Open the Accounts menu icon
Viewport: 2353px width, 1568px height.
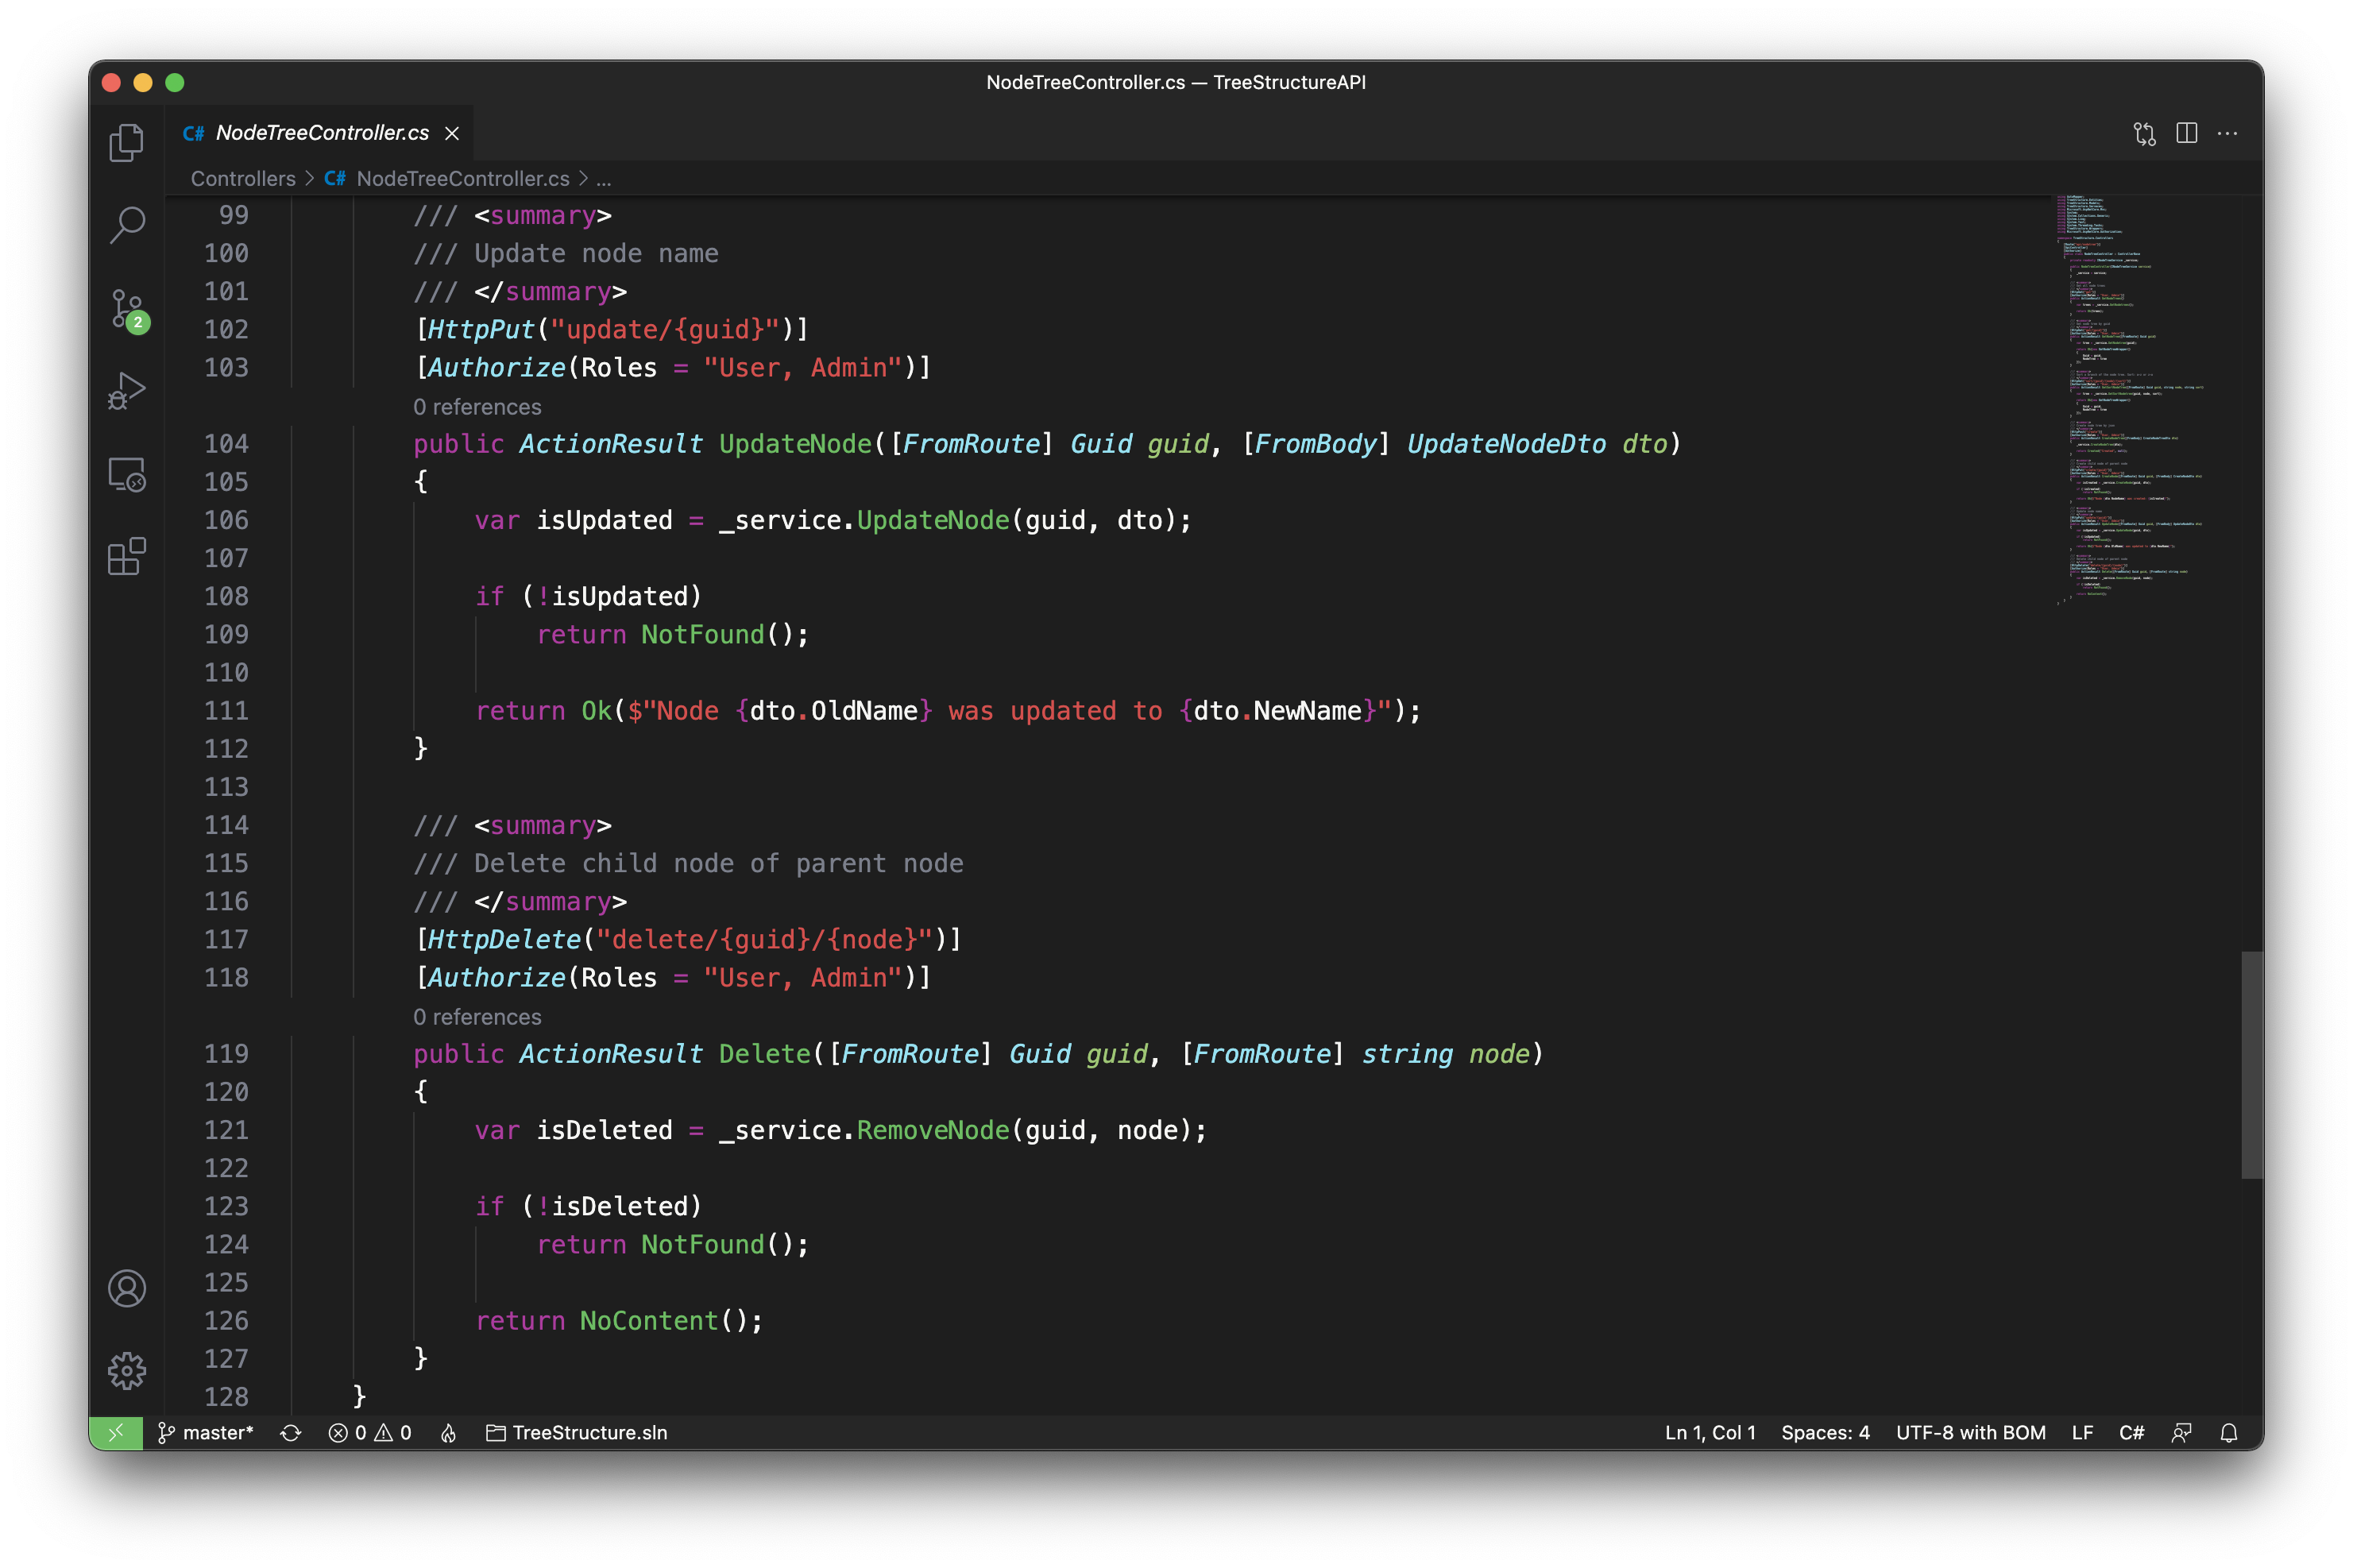pos(127,1288)
